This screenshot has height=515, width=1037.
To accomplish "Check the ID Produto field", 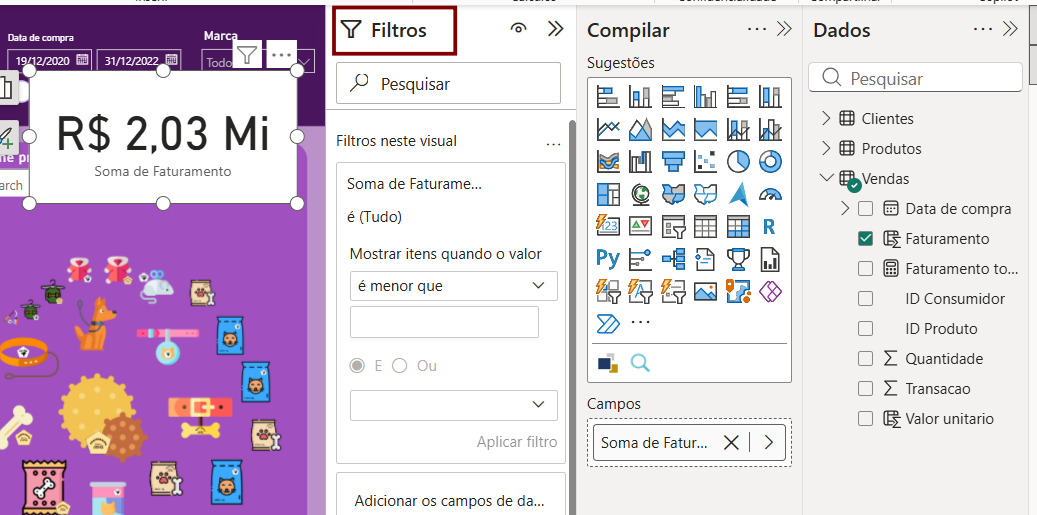I will pyautogui.click(x=865, y=329).
